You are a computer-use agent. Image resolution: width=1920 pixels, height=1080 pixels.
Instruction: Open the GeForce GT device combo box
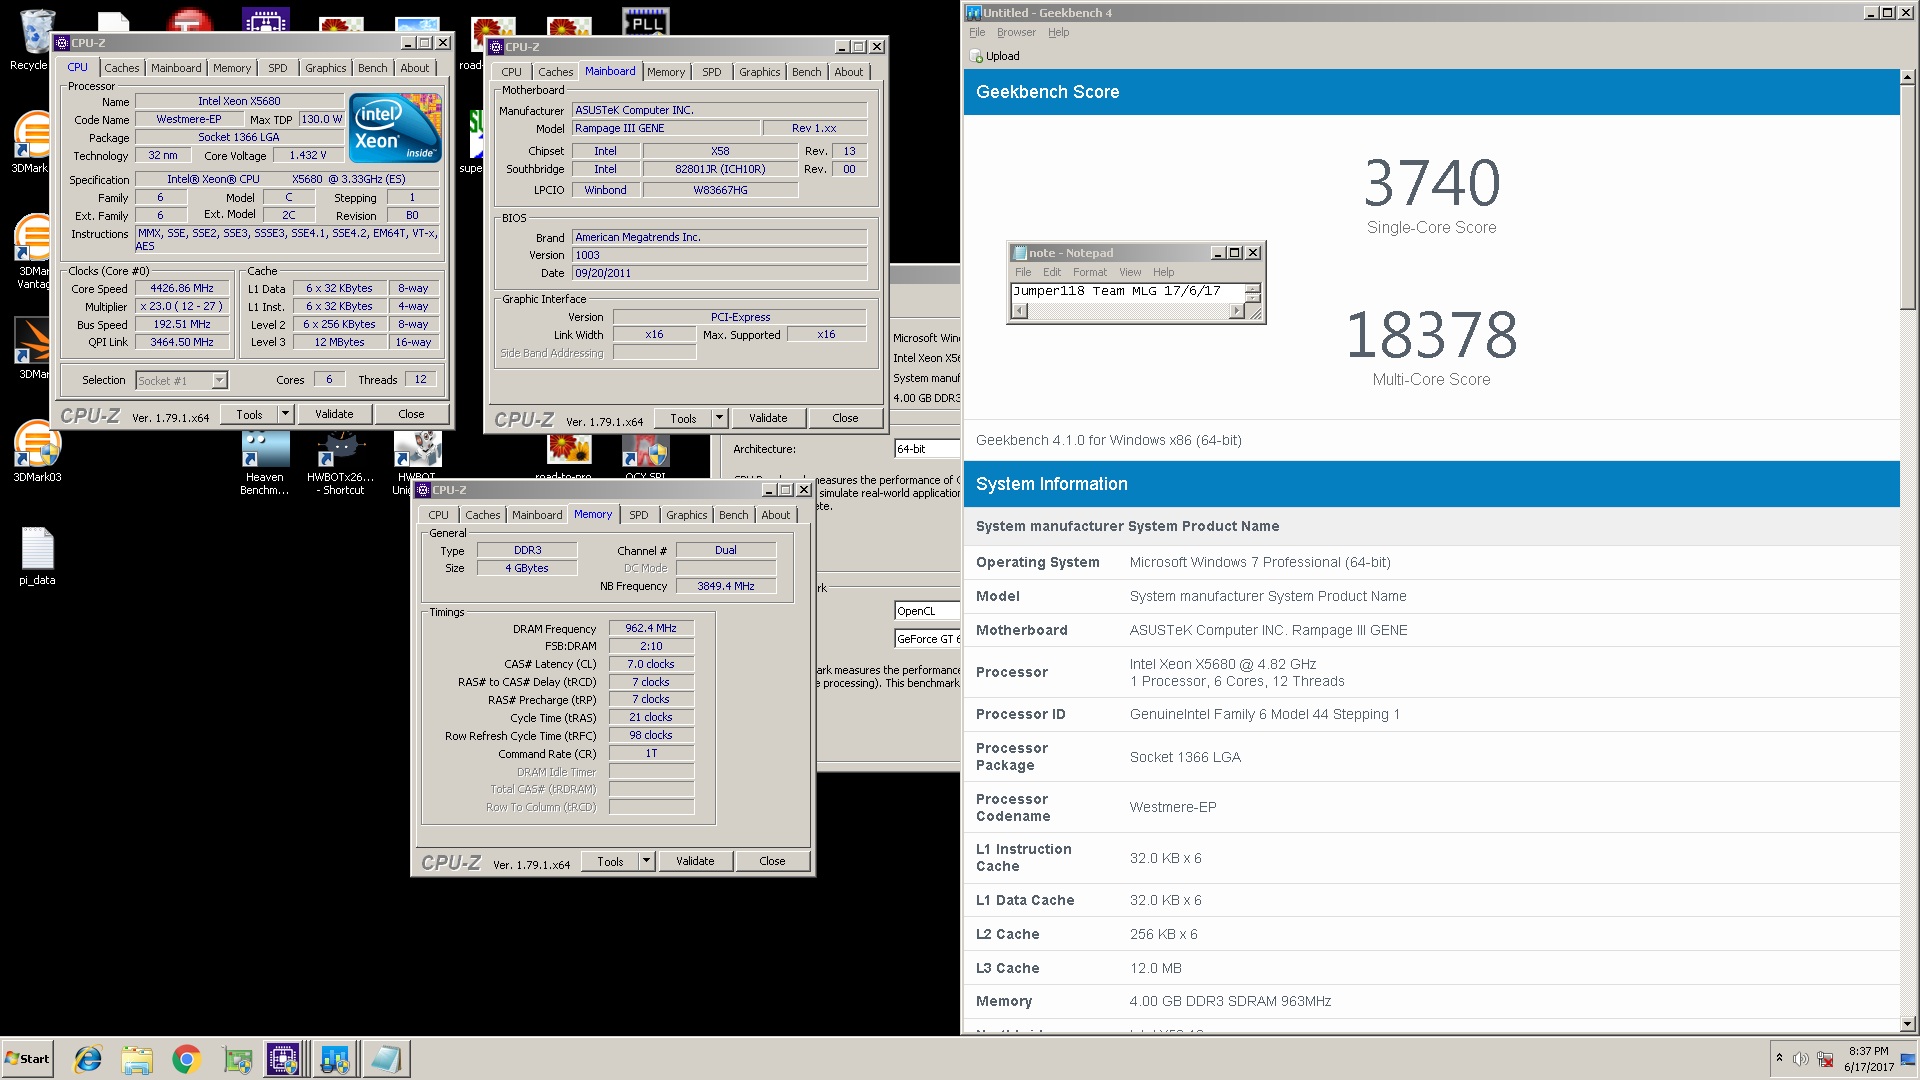pos(927,639)
